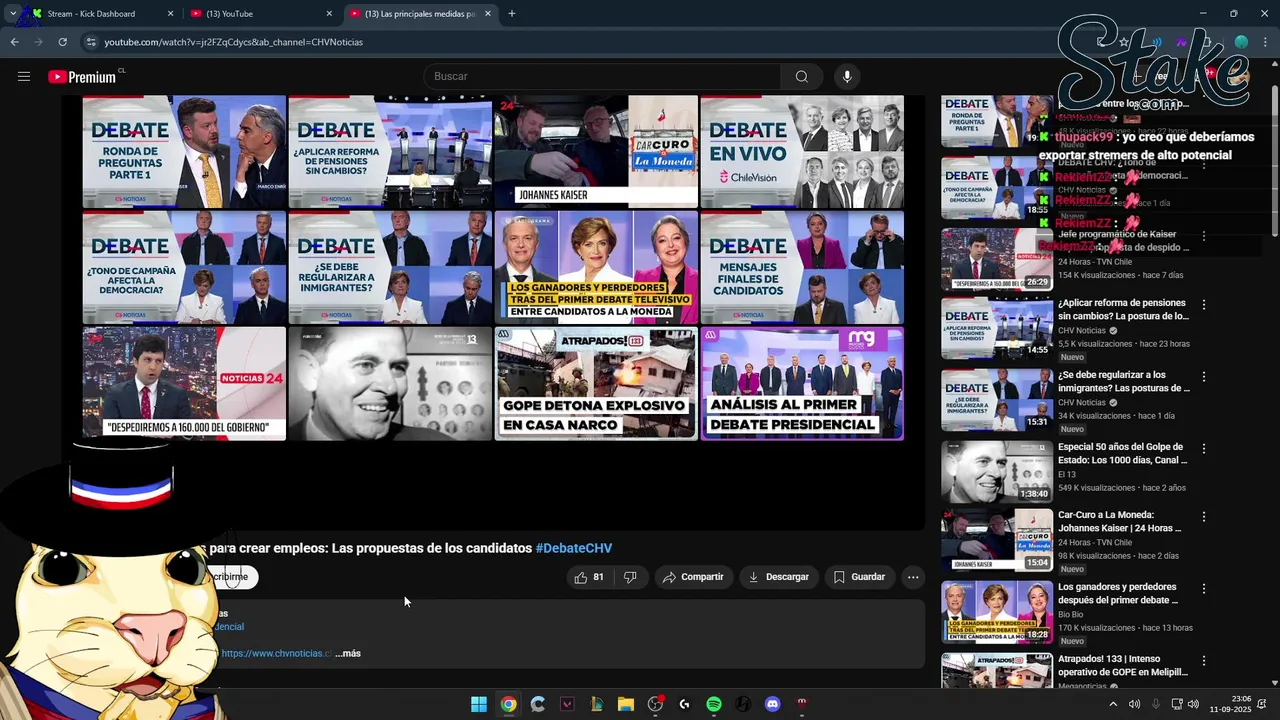Viewport: 1280px width, 720px height.
Task: Click the search magnifier button
Action: (x=801, y=76)
